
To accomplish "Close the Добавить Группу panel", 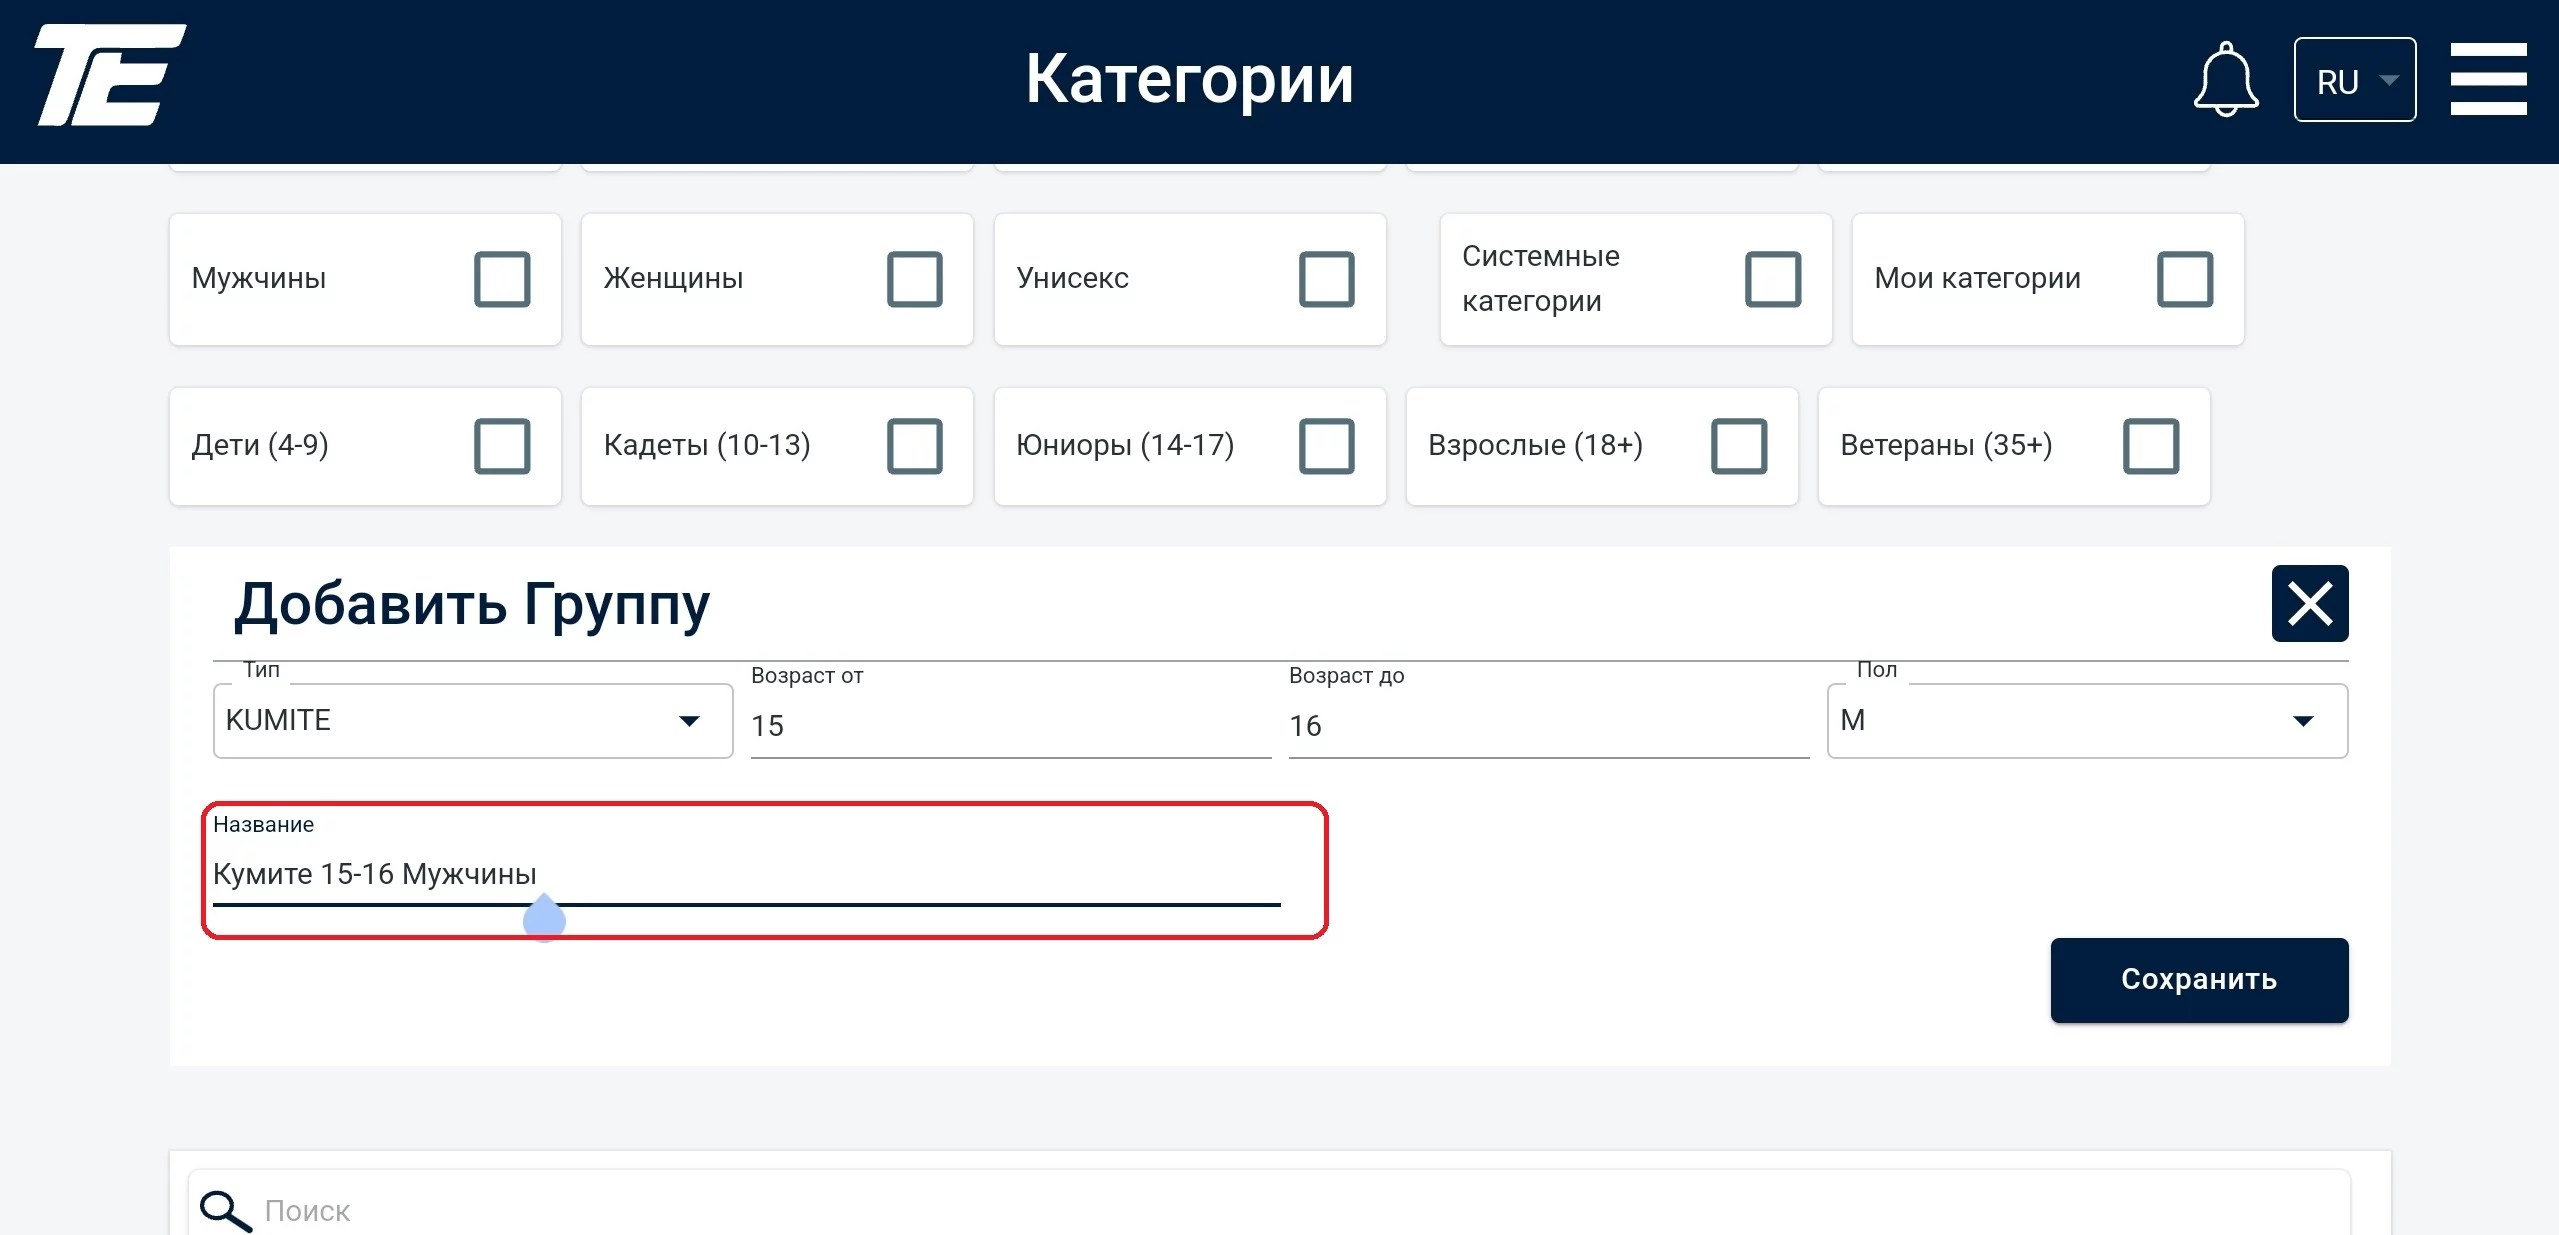I will (2309, 604).
